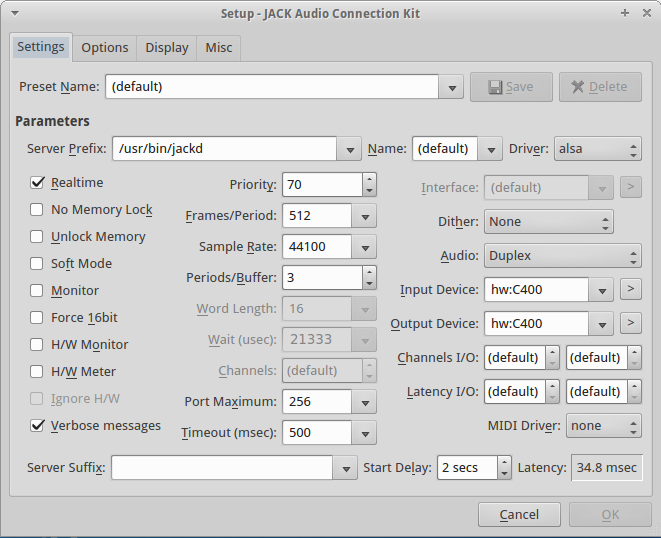Enable No Memory Lock
The height and width of the screenshot is (538, 661).
point(37,210)
